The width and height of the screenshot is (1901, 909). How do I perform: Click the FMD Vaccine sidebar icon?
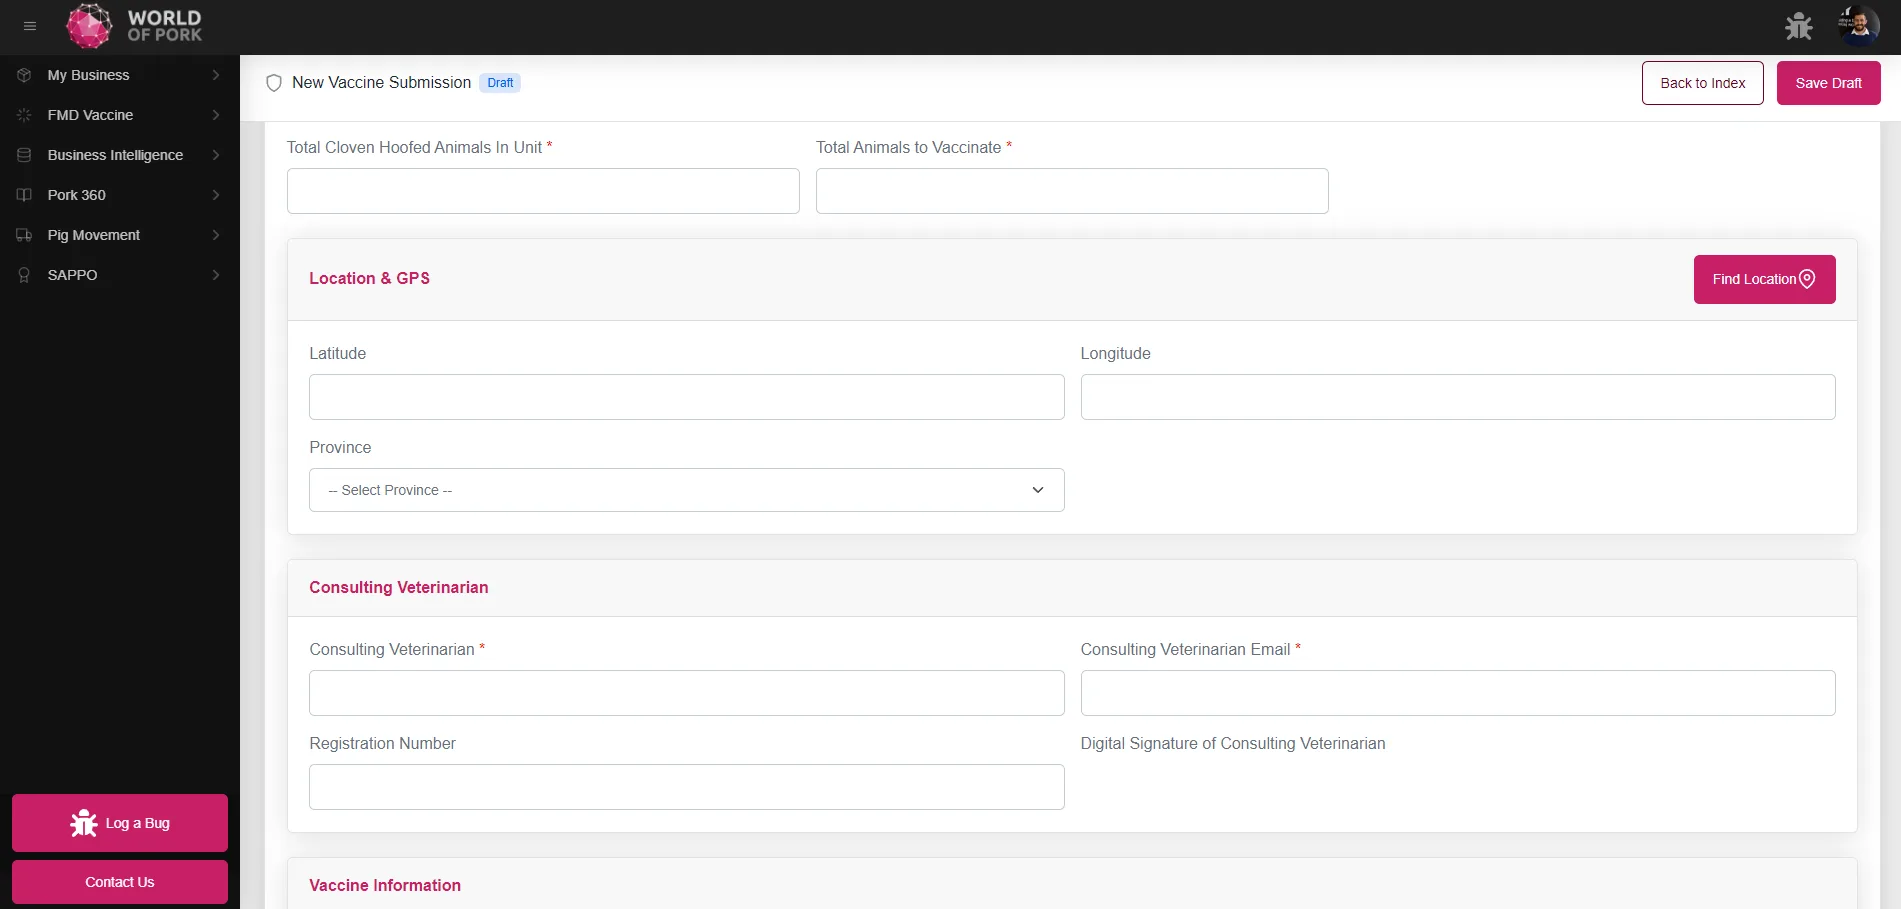(24, 115)
